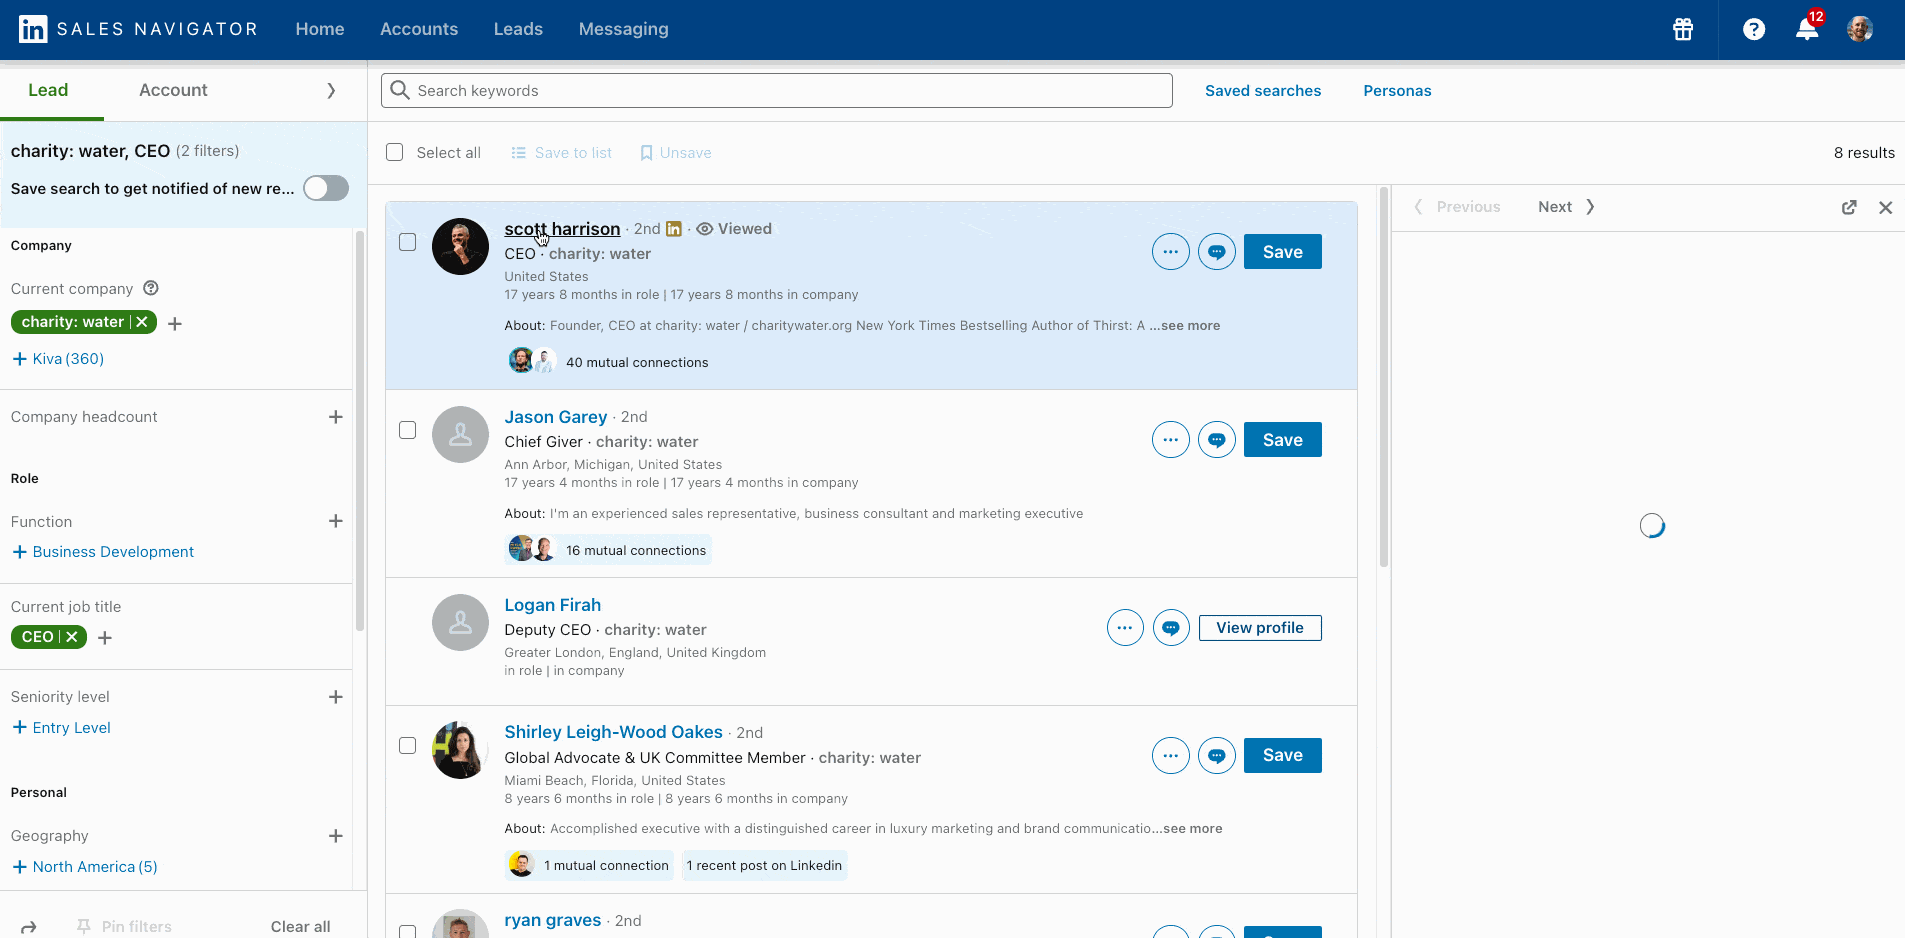Select Jason Garey's checkbox
Image resolution: width=1905 pixels, height=938 pixels.
407,430
